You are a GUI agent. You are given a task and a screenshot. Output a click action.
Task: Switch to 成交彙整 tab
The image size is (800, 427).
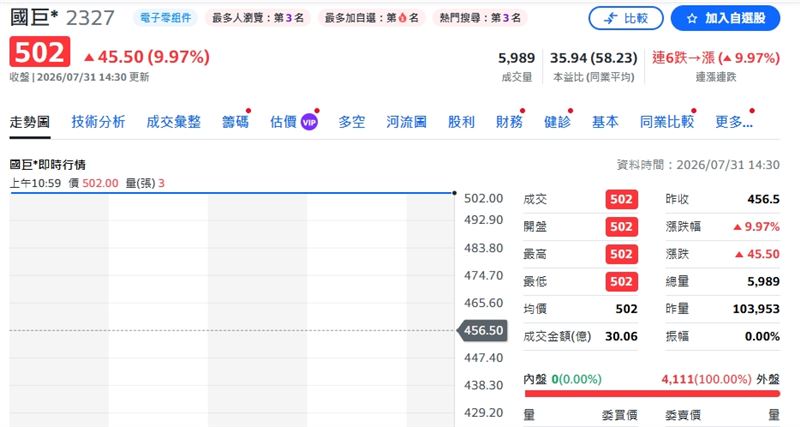(x=173, y=122)
